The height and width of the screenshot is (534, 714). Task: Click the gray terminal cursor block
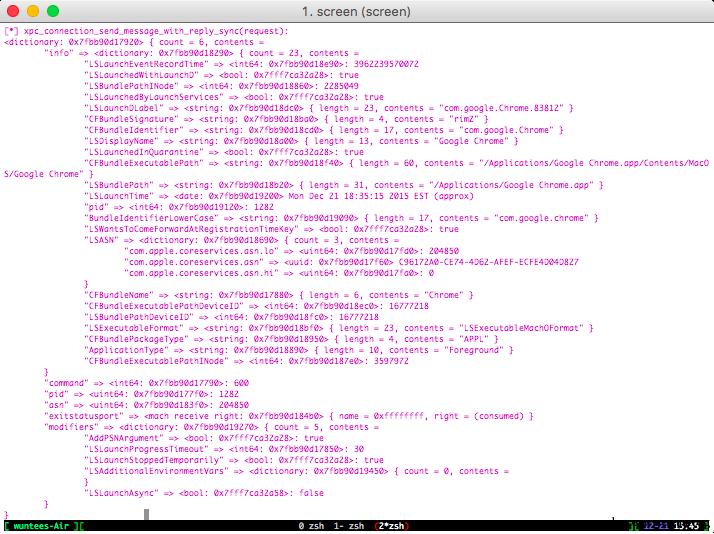pyautogui.click(x=146, y=514)
